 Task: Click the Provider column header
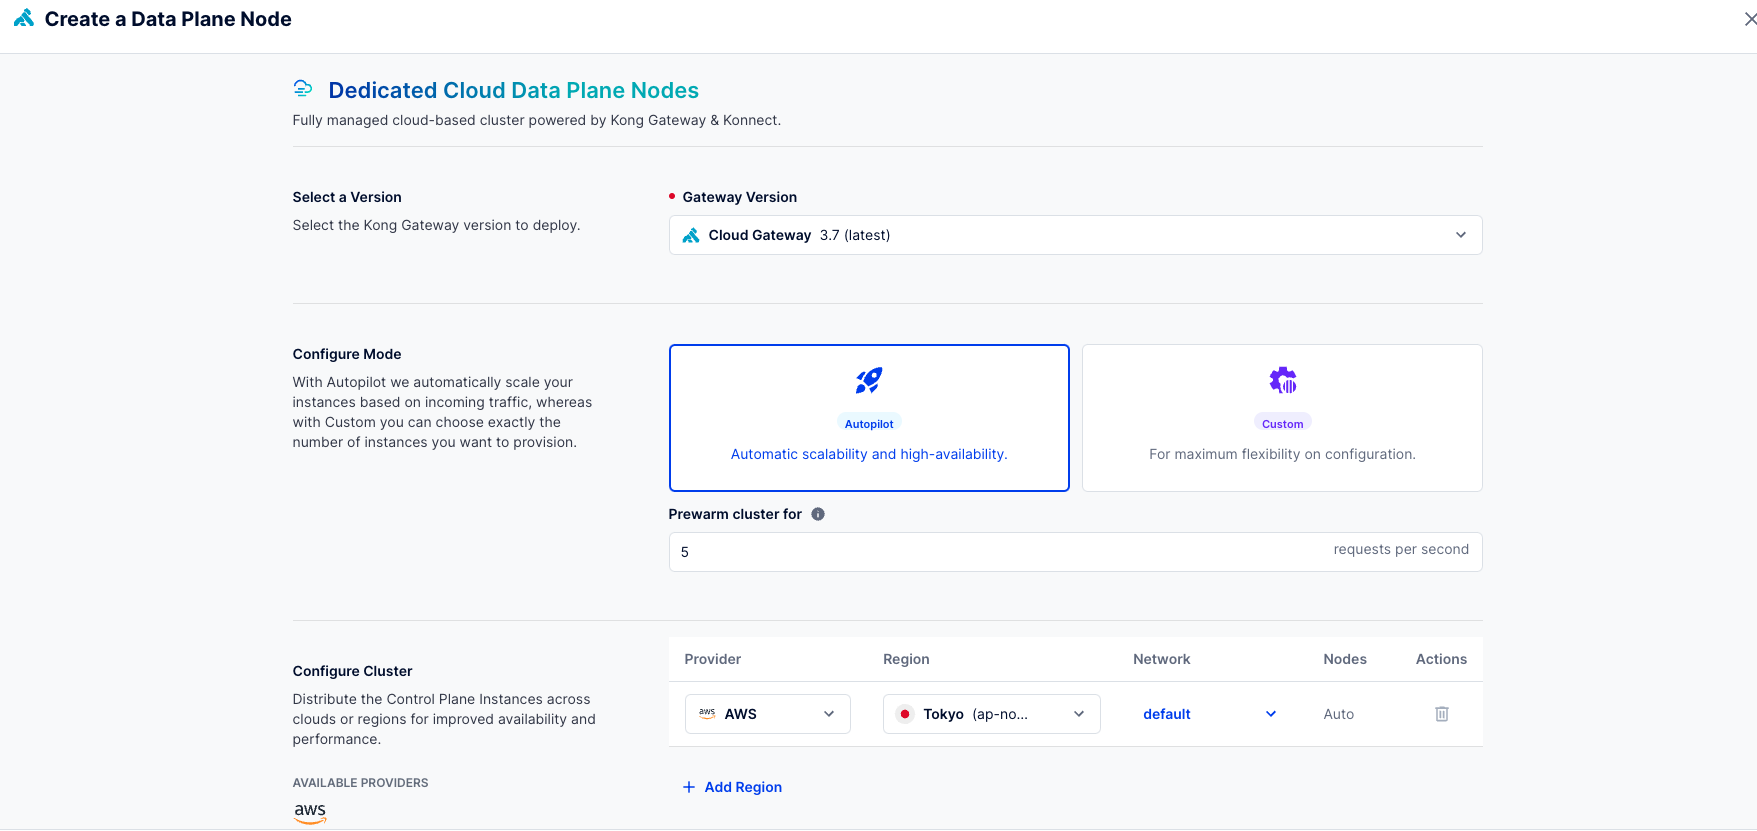coord(713,659)
